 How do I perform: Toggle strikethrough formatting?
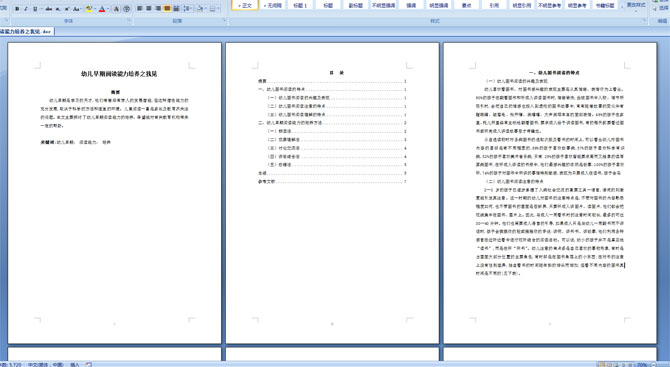(48, 9)
